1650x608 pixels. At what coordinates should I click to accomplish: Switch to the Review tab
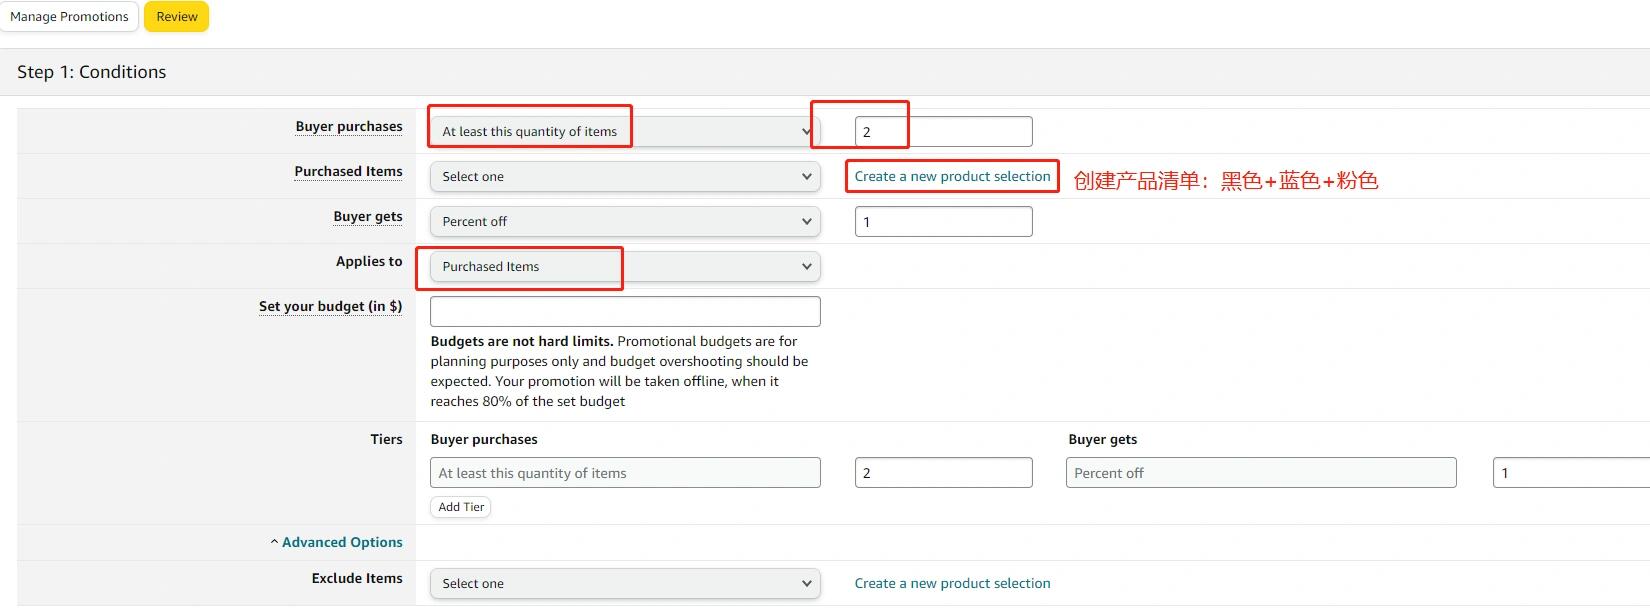pyautogui.click(x=177, y=17)
